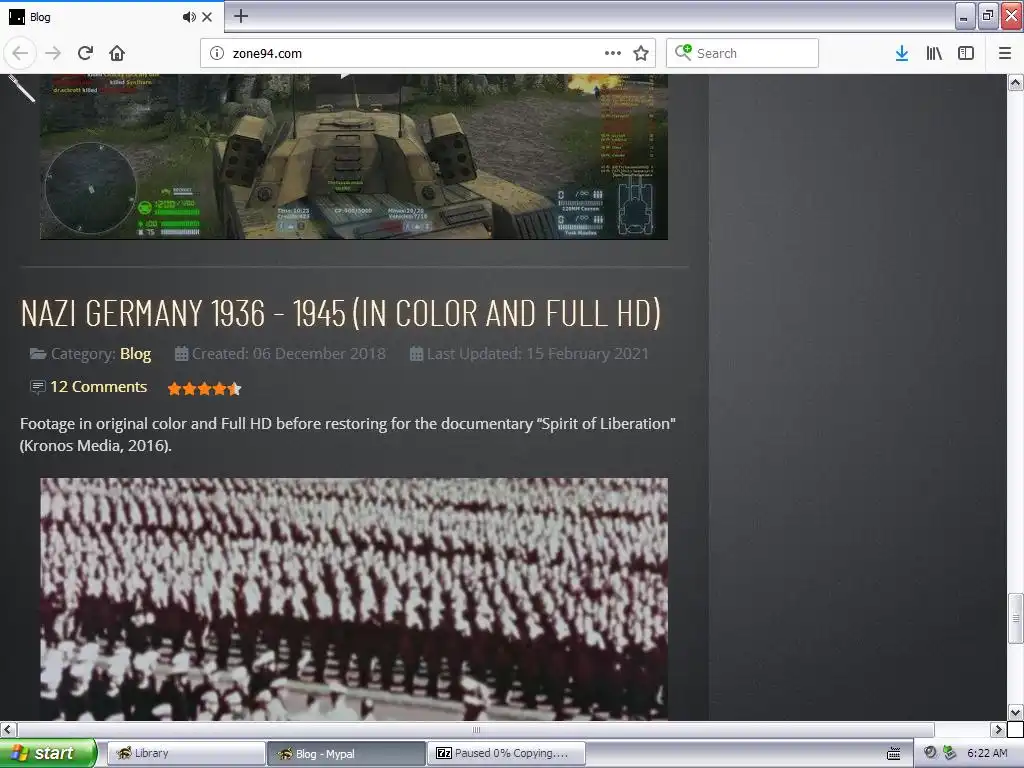Click the horizontal scrollbar thumb
The width and height of the screenshot is (1024, 768).
click(x=475, y=729)
